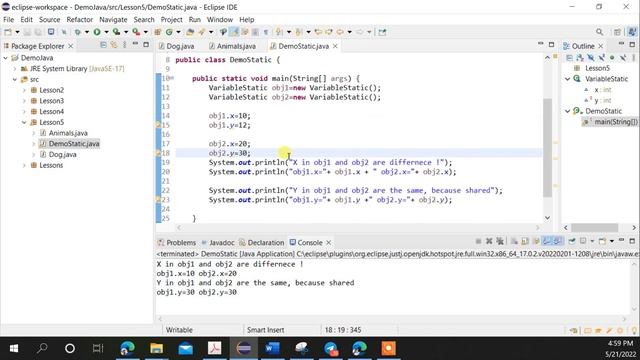Viewport: 640px width, 360px height.
Task: Open the File menu
Action: [9, 20]
